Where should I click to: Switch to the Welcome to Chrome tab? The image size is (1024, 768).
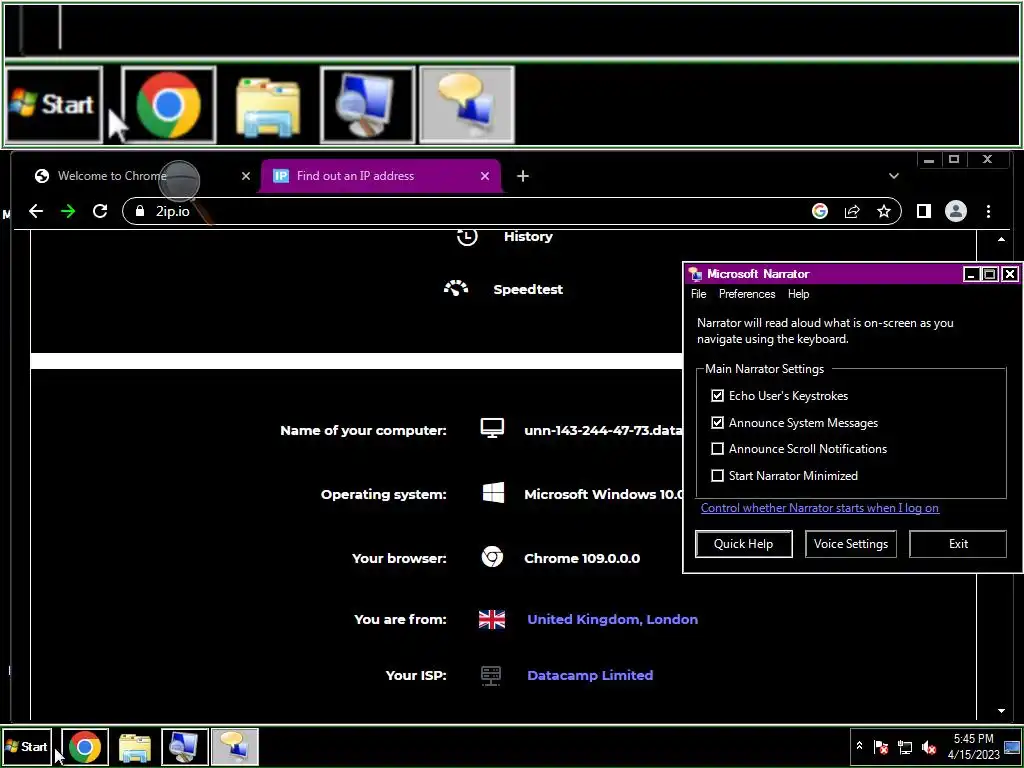(x=136, y=176)
